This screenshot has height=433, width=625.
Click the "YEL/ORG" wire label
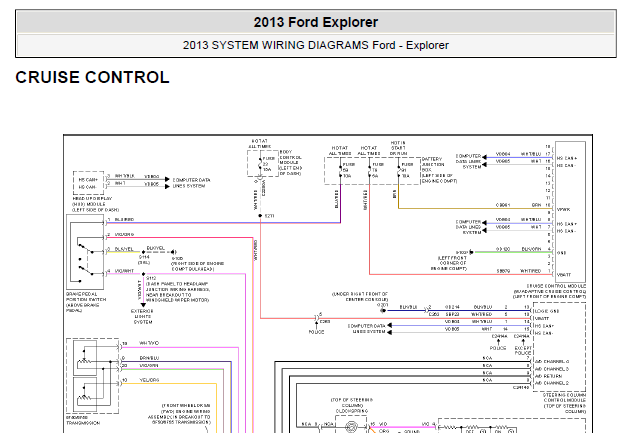149,380
